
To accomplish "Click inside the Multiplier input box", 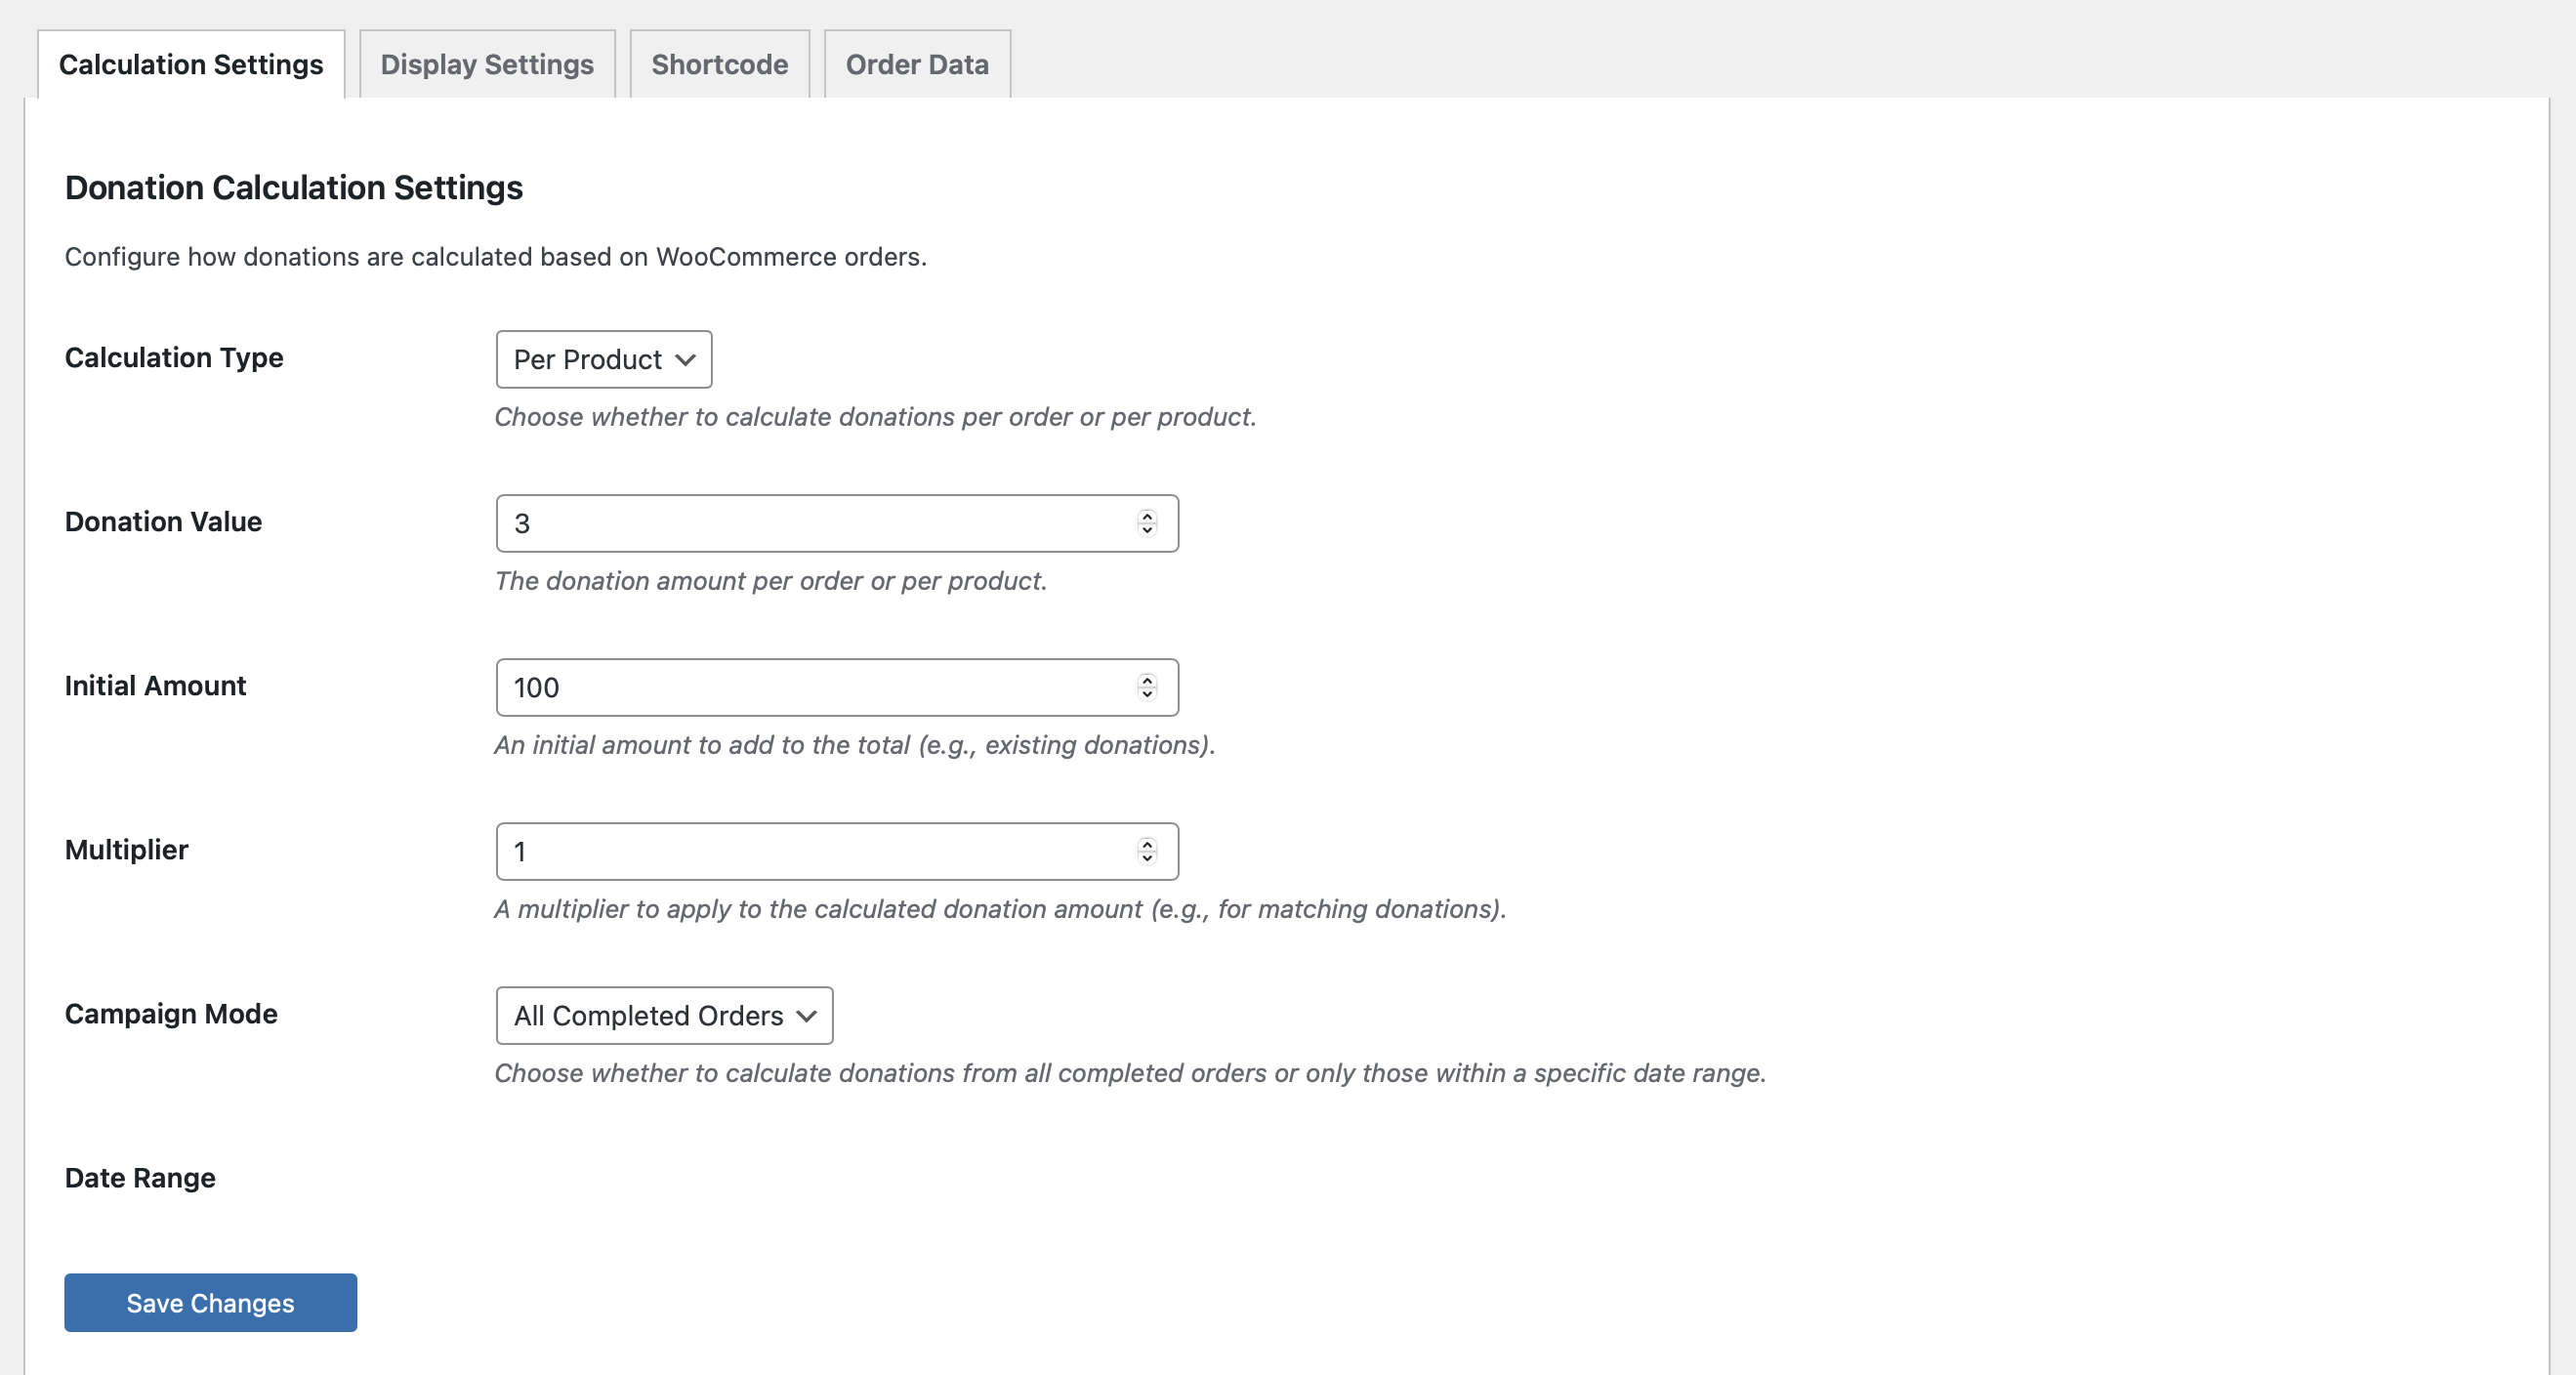I will click(810, 851).
